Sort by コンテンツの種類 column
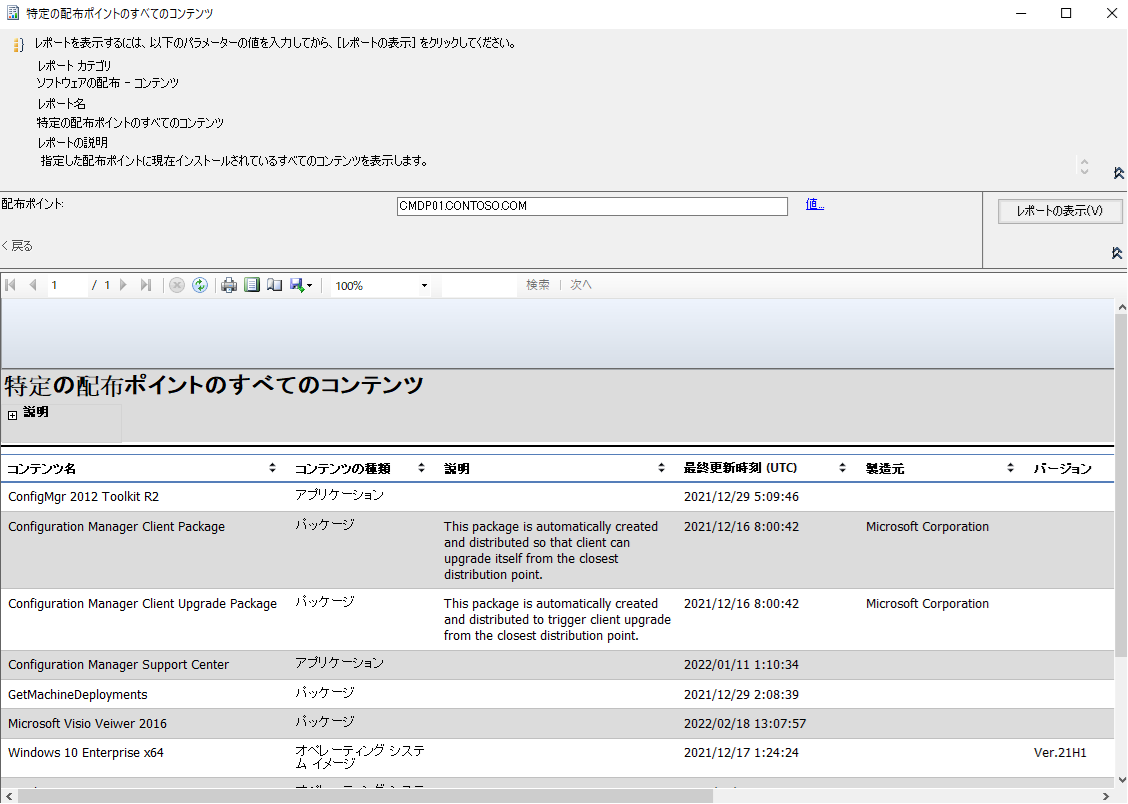Screen dimensions: 1128x804 [422, 468]
